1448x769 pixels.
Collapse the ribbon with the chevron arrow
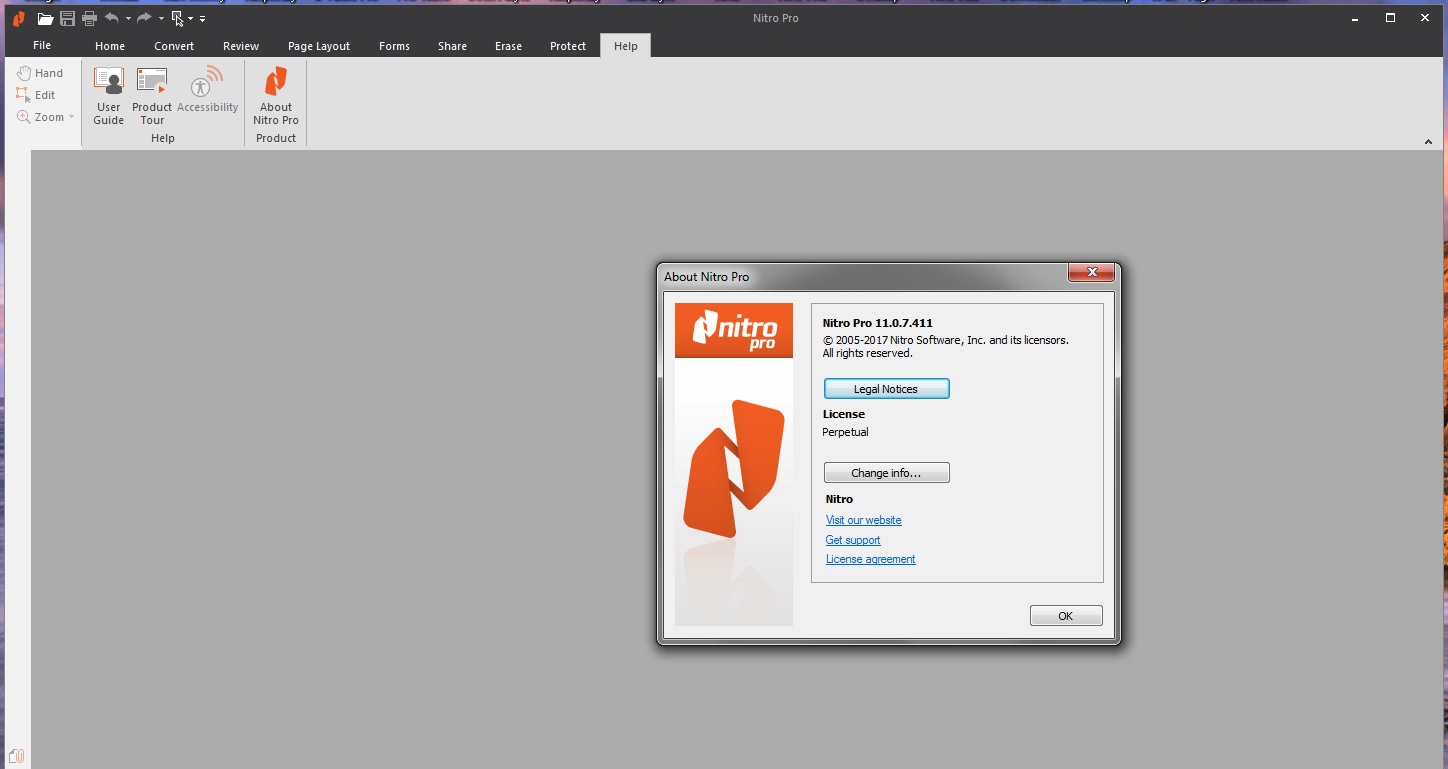(1428, 141)
